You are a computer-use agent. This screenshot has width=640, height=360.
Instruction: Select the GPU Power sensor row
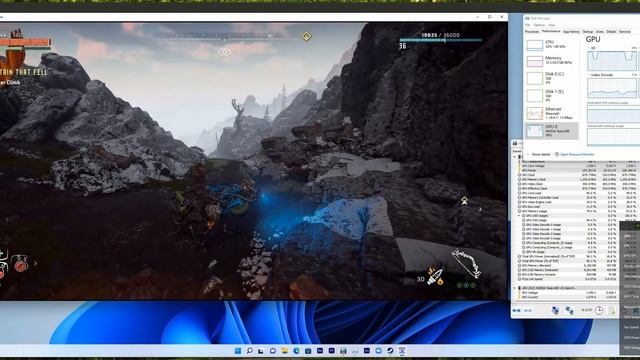click(576, 170)
